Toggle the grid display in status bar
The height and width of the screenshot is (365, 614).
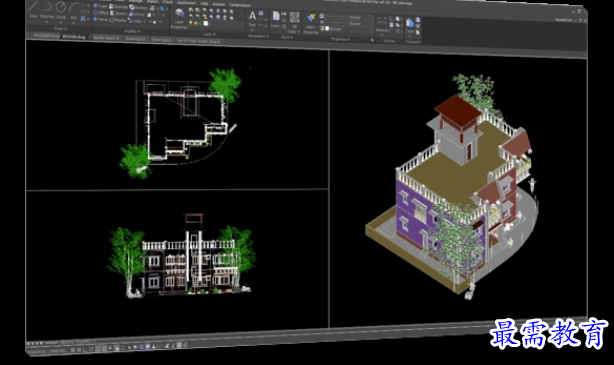[73, 349]
